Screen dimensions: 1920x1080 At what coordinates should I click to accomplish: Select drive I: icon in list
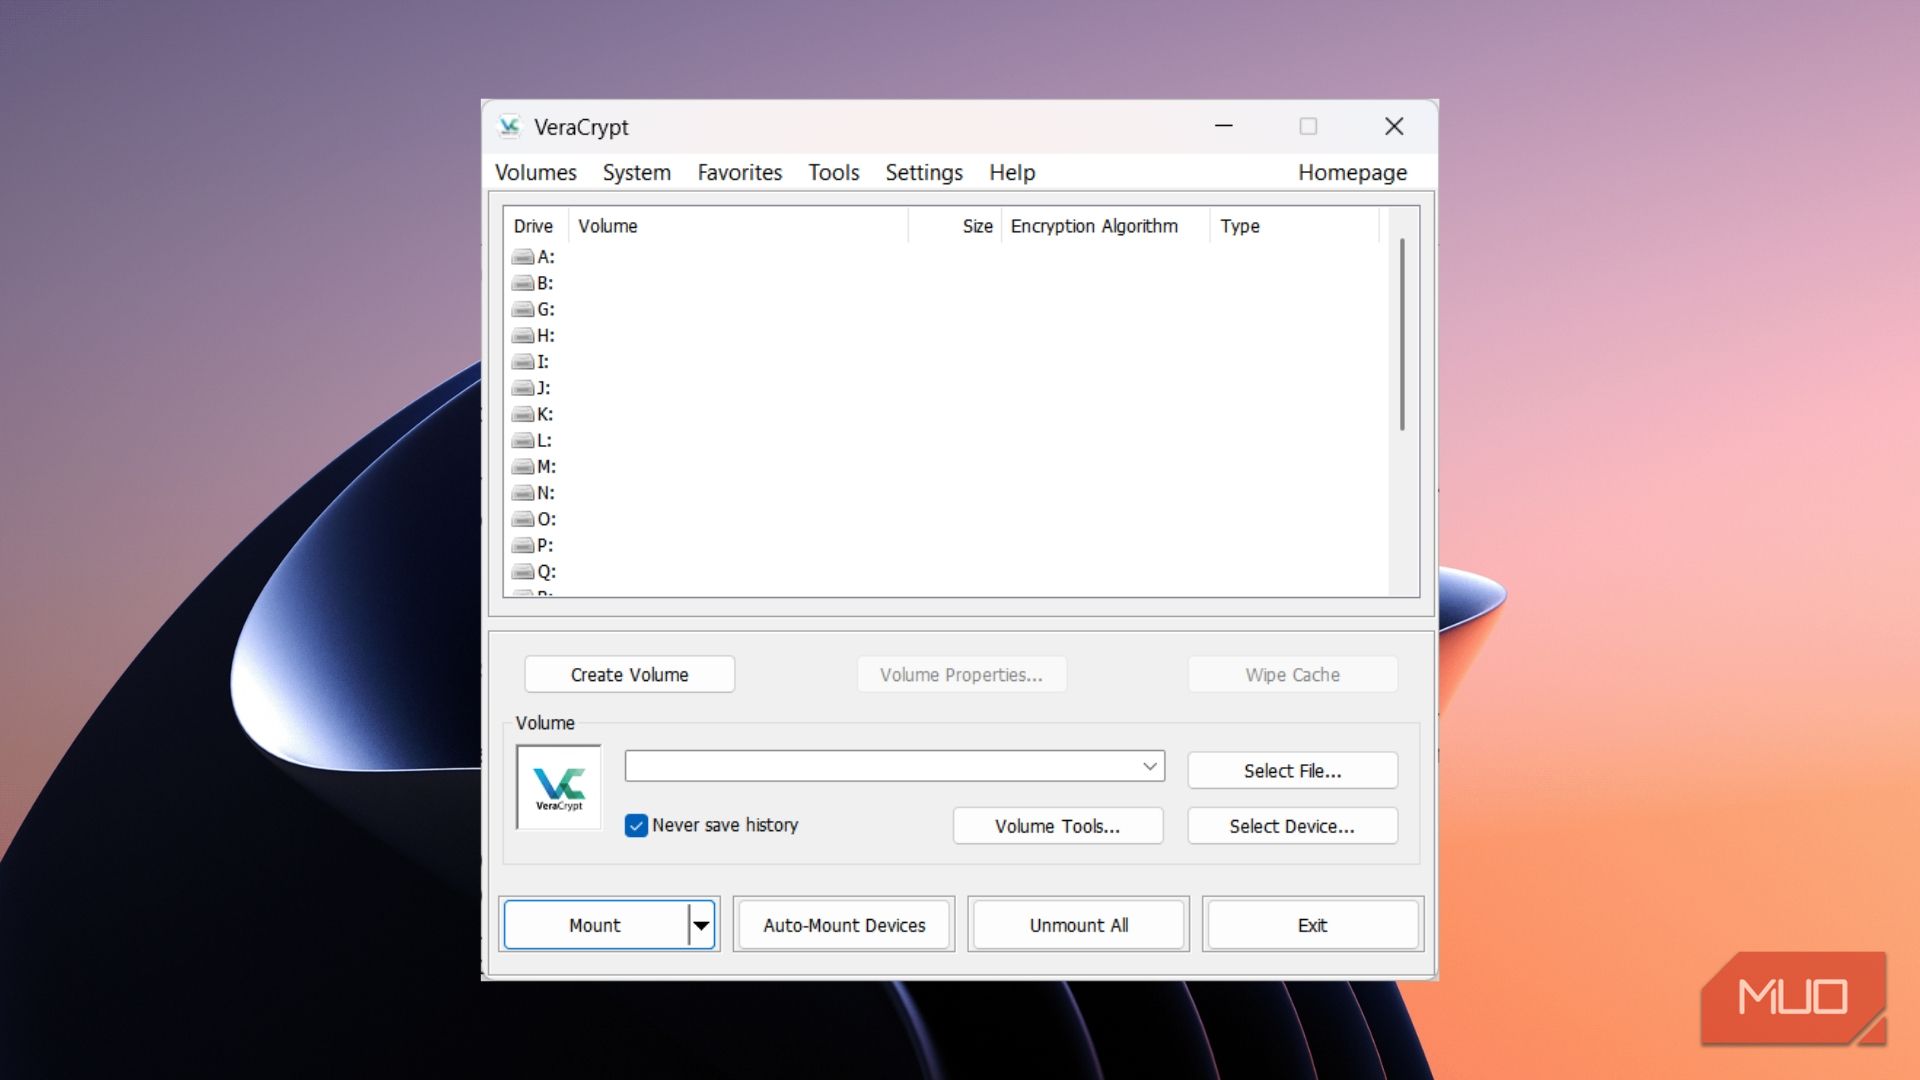coord(523,362)
